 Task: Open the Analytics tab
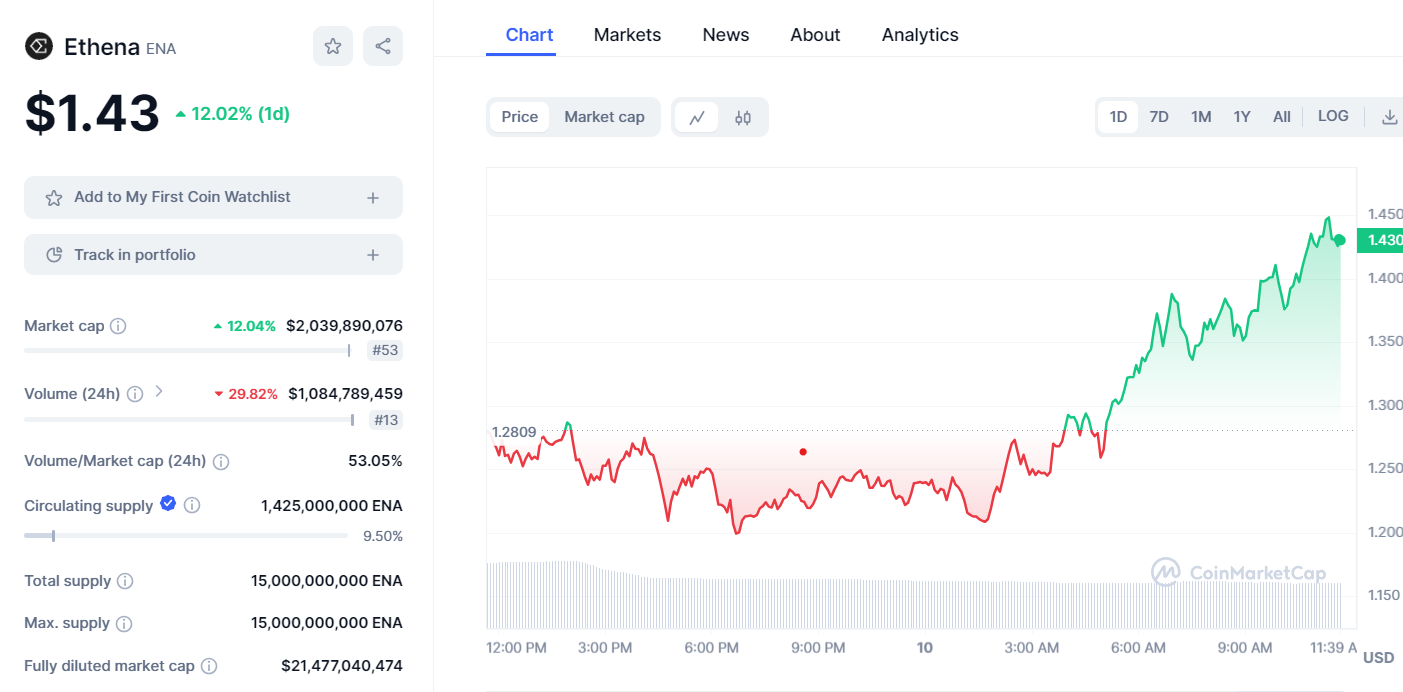(x=920, y=35)
